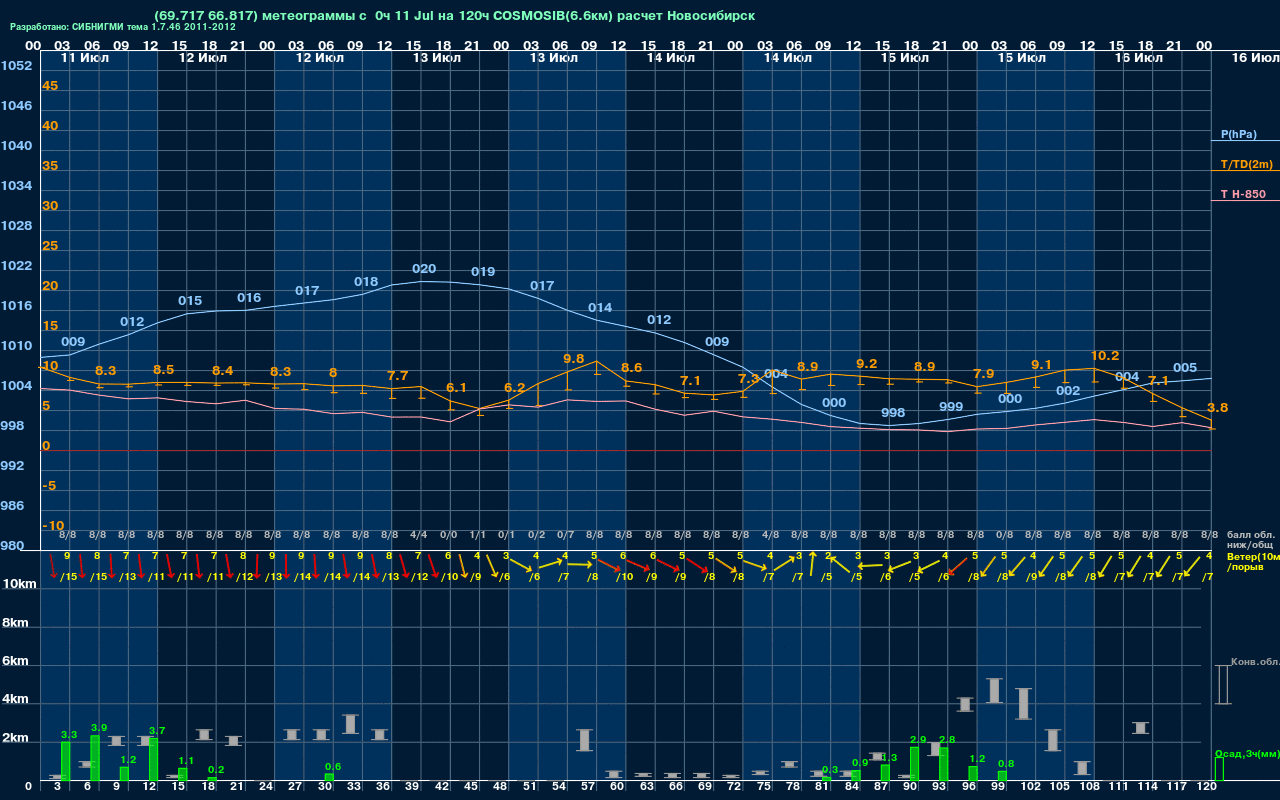Select the P(hPa) legend label

tap(1238, 134)
